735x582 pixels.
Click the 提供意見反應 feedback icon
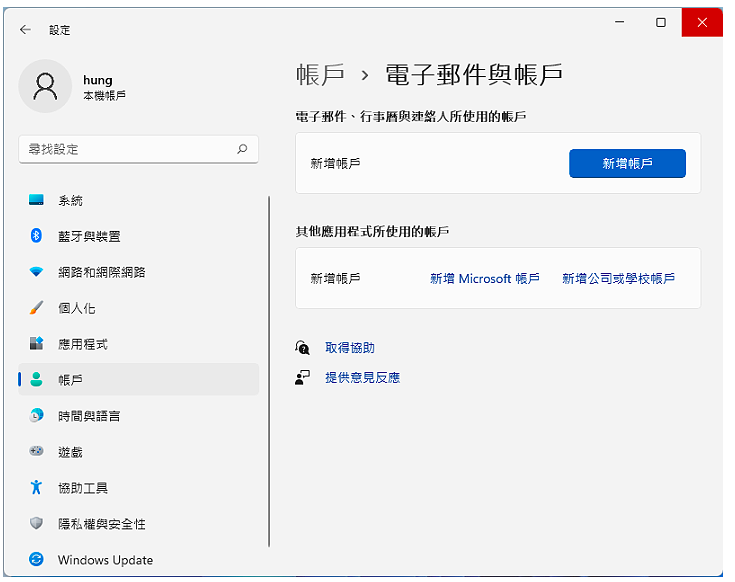[x=302, y=378]
